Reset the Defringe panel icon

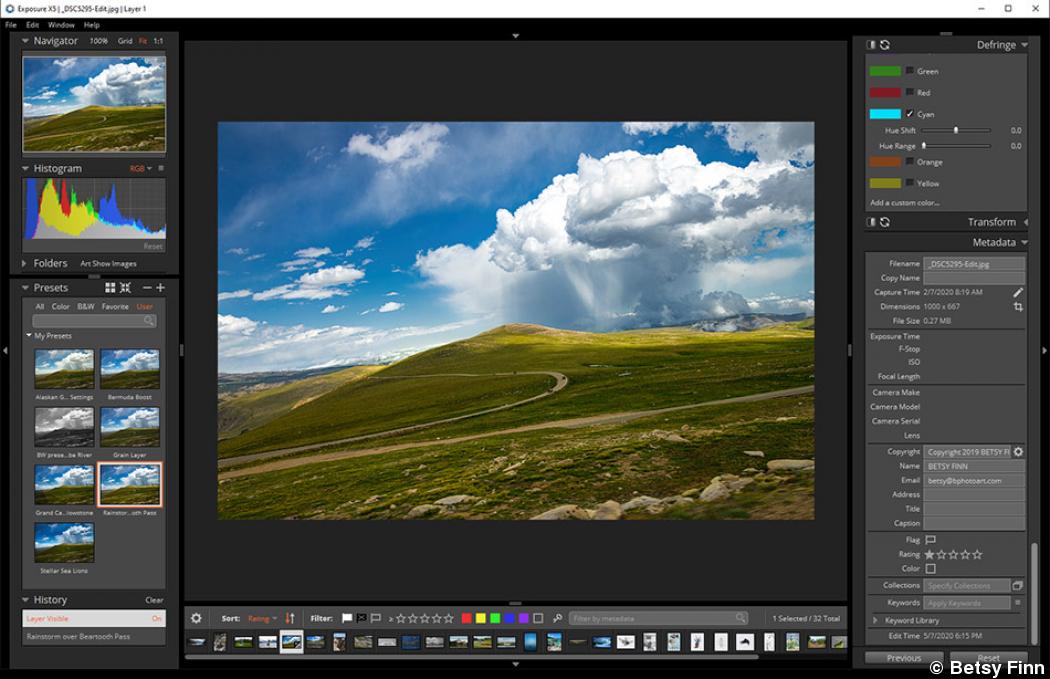pos(885,45)
